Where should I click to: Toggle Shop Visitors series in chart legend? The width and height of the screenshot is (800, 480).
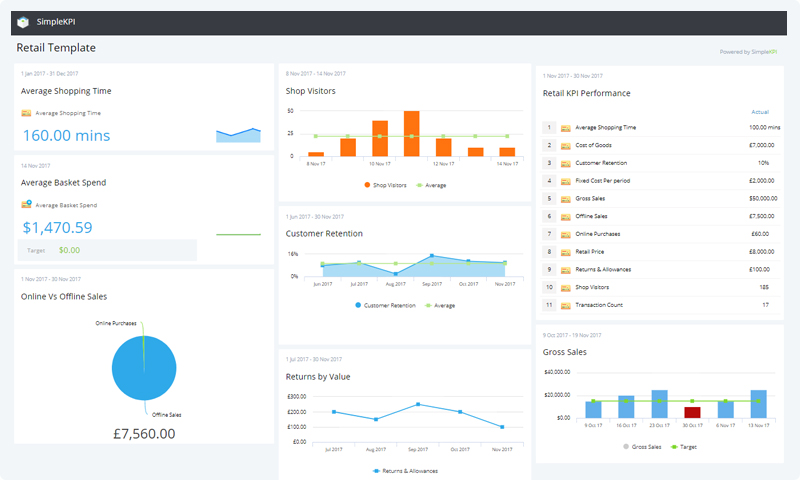tap(386, 185)
